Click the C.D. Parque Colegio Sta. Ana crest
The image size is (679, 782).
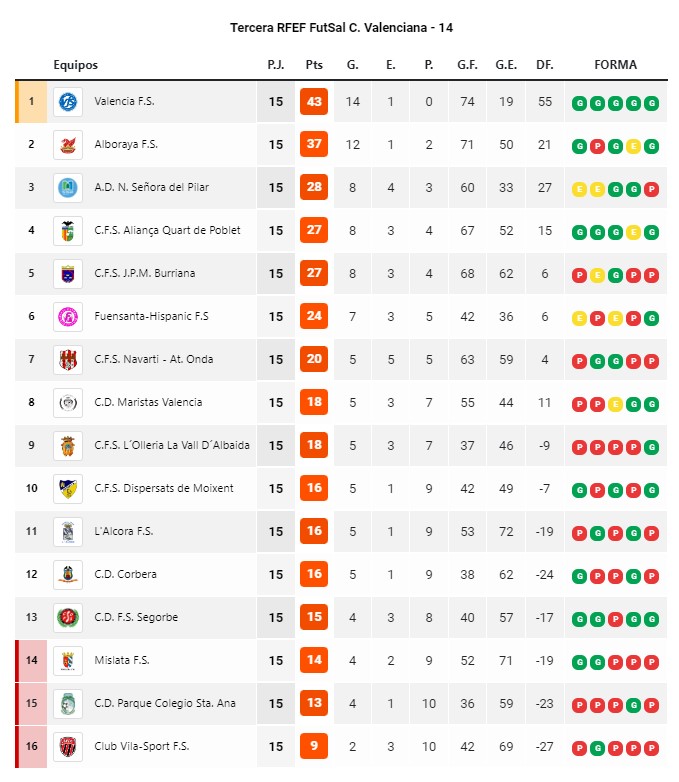tap(68, 704)
